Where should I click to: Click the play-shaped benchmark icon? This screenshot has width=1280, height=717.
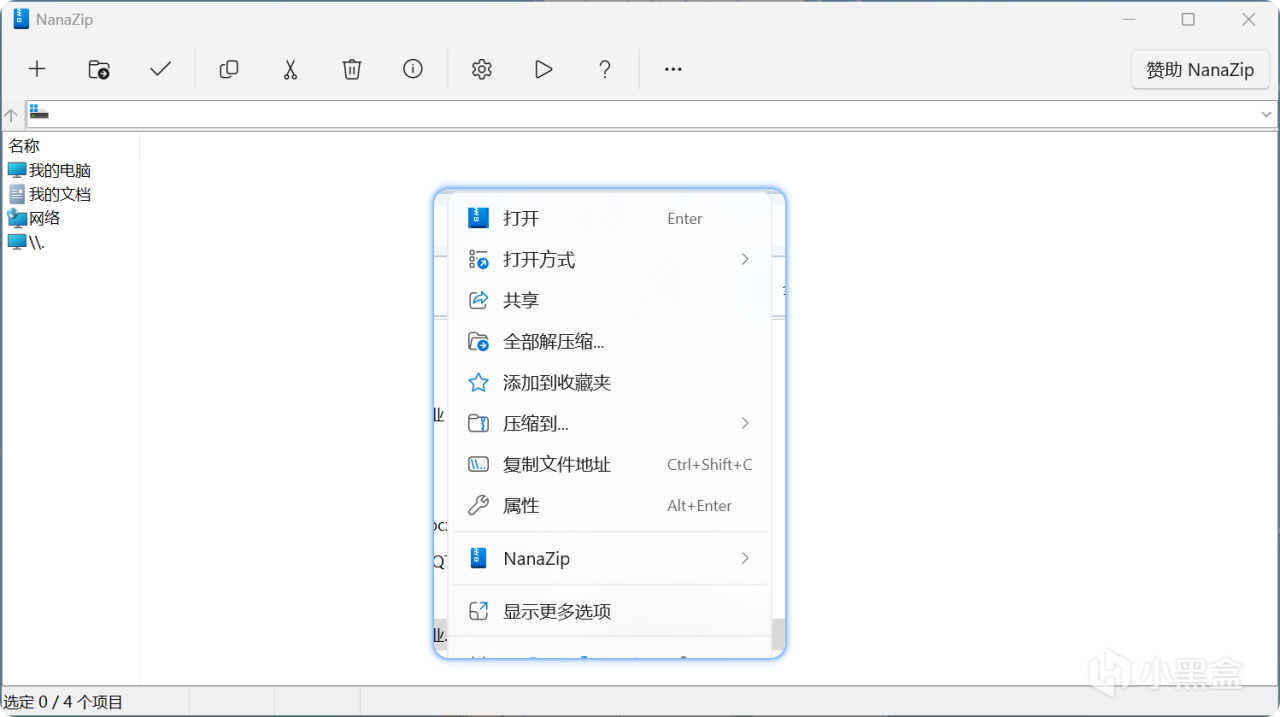543,69
